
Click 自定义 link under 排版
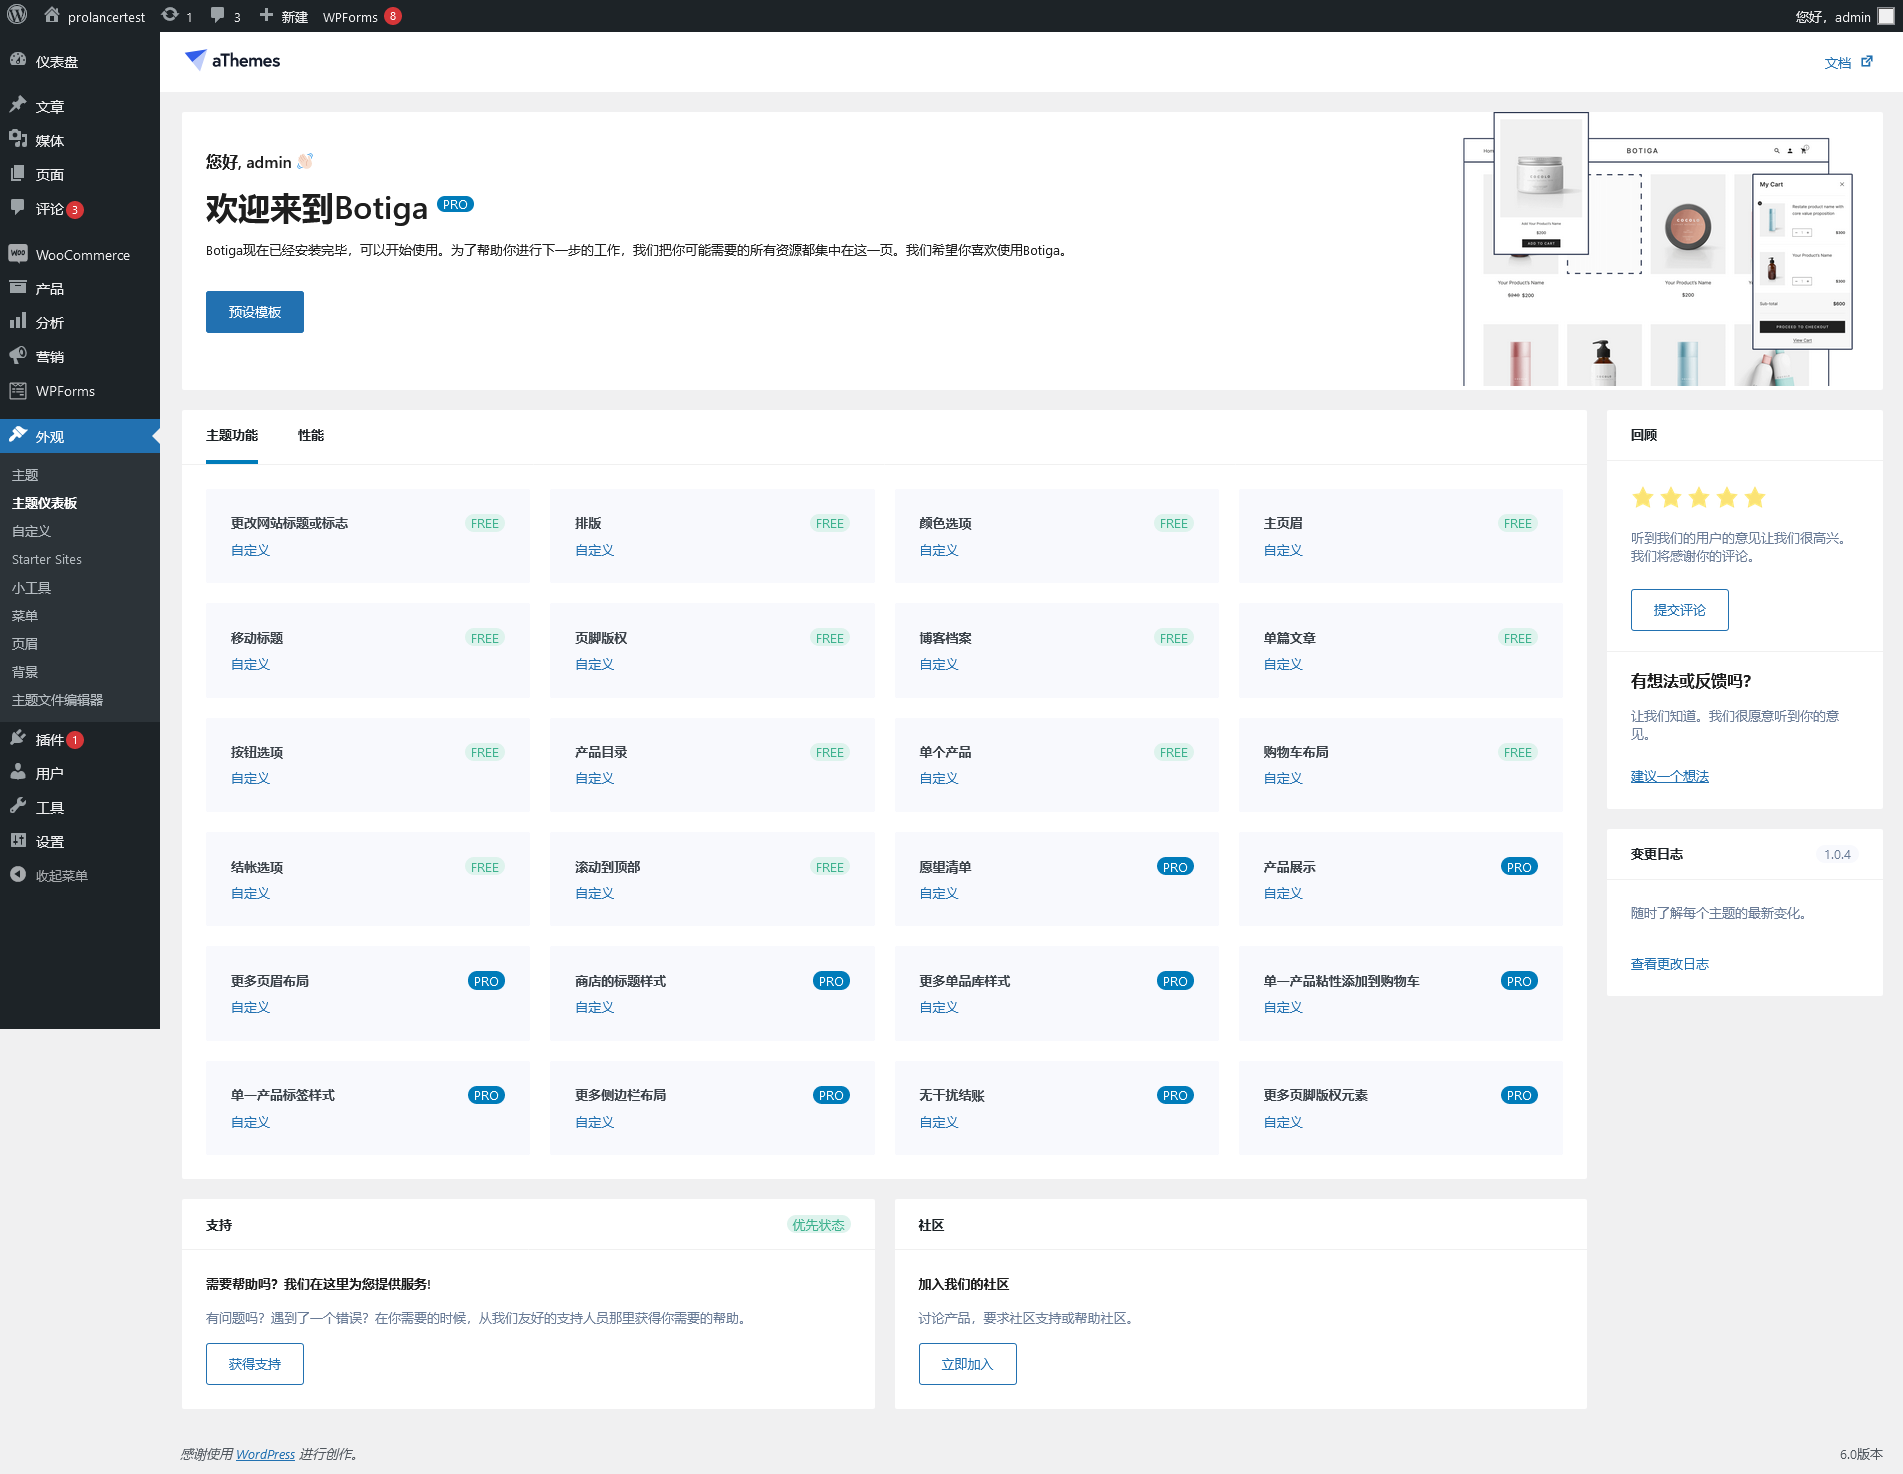(x=594, y=550)
